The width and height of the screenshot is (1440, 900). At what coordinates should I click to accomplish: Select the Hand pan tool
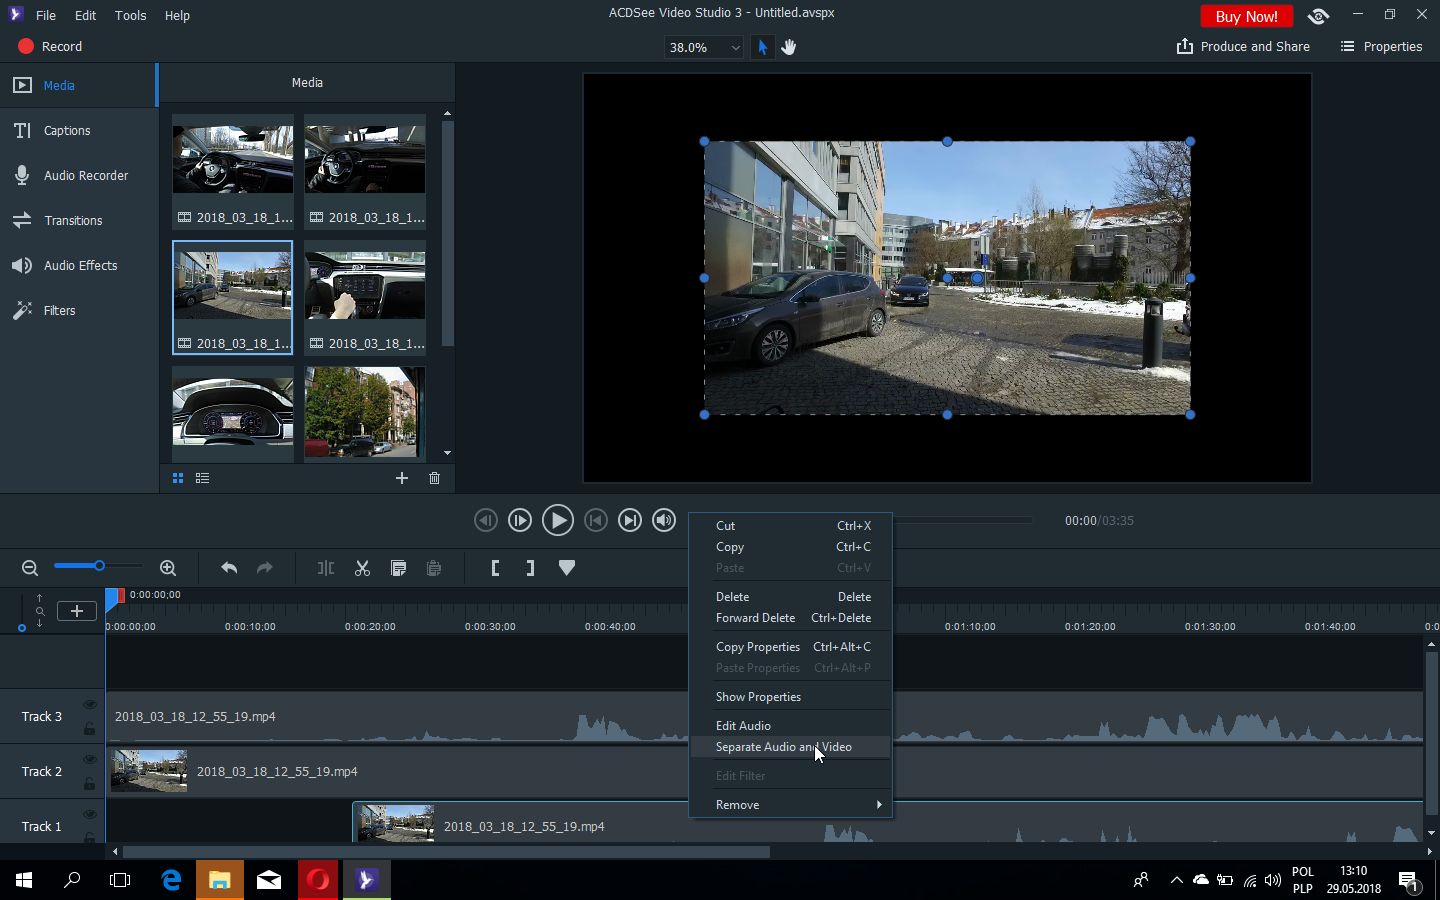(x=789, y=47)
